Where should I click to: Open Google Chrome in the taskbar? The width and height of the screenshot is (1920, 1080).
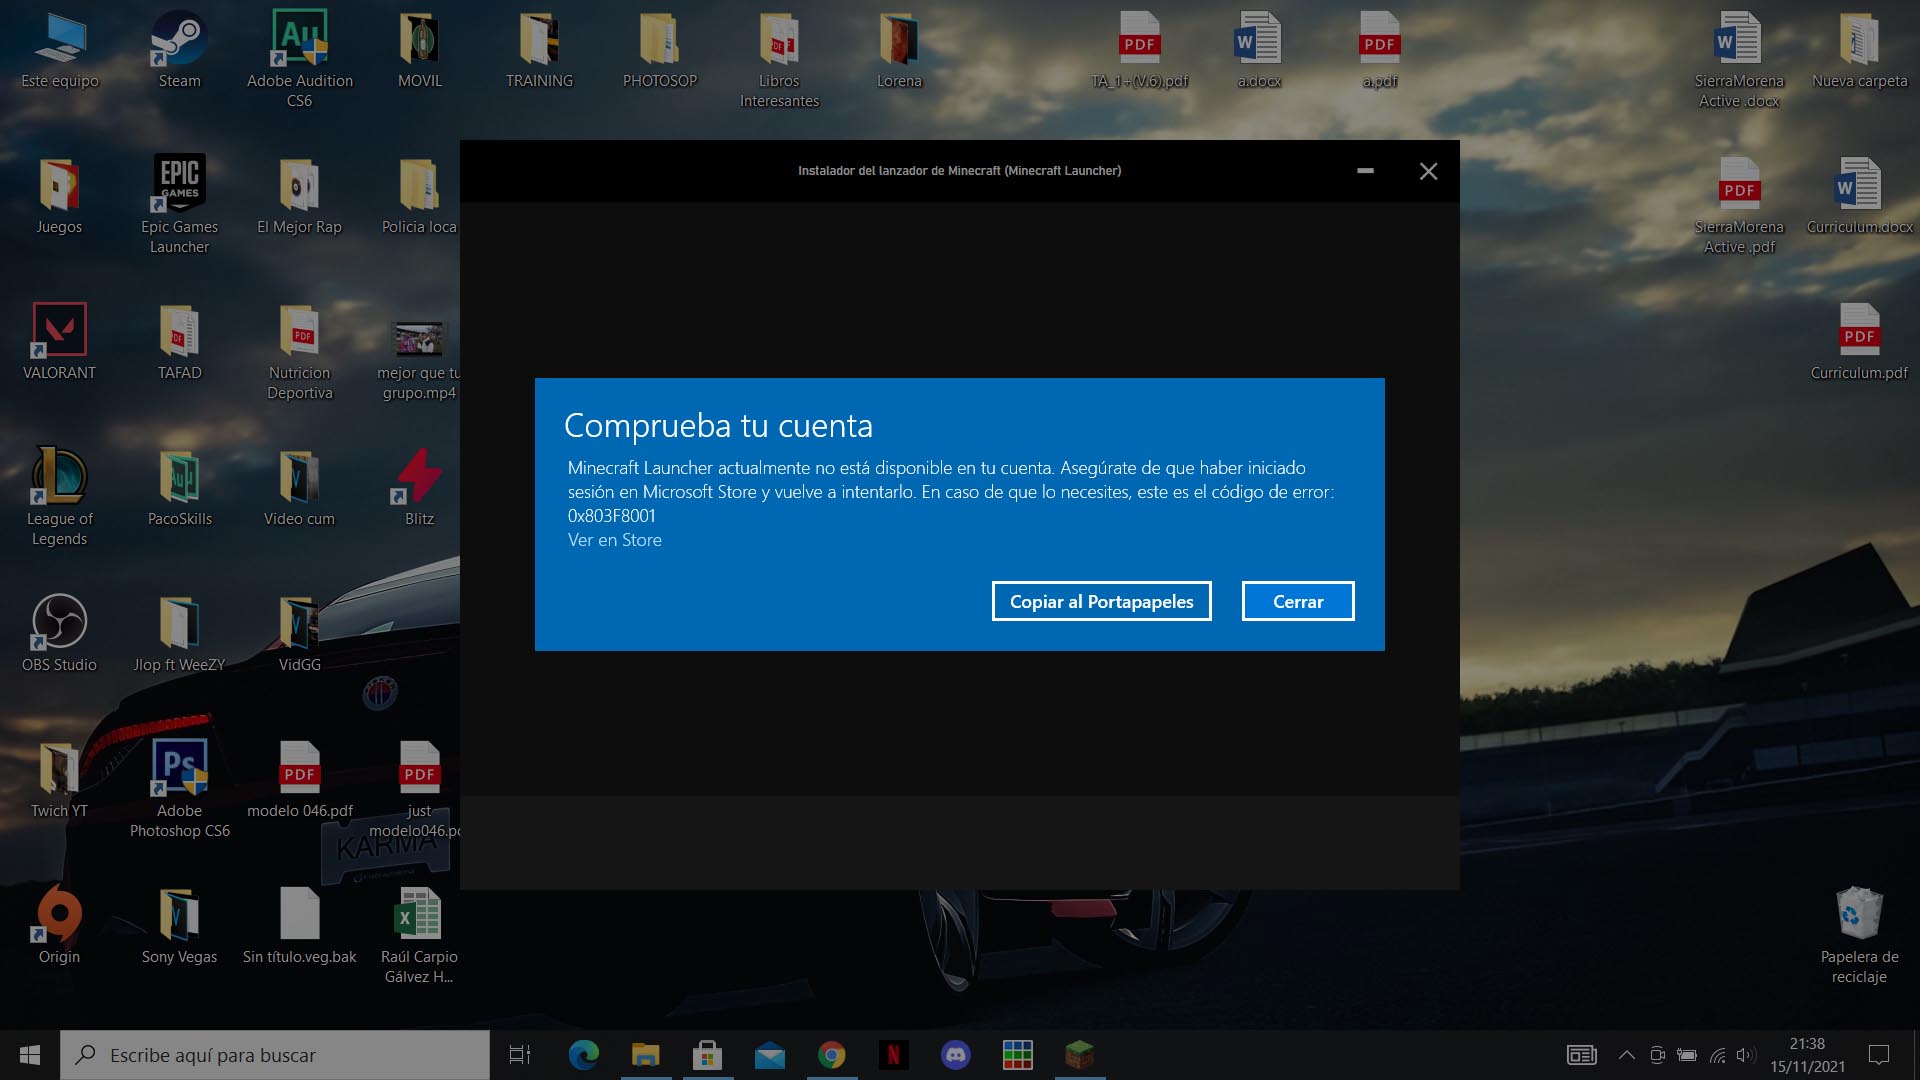point(831,1055)
